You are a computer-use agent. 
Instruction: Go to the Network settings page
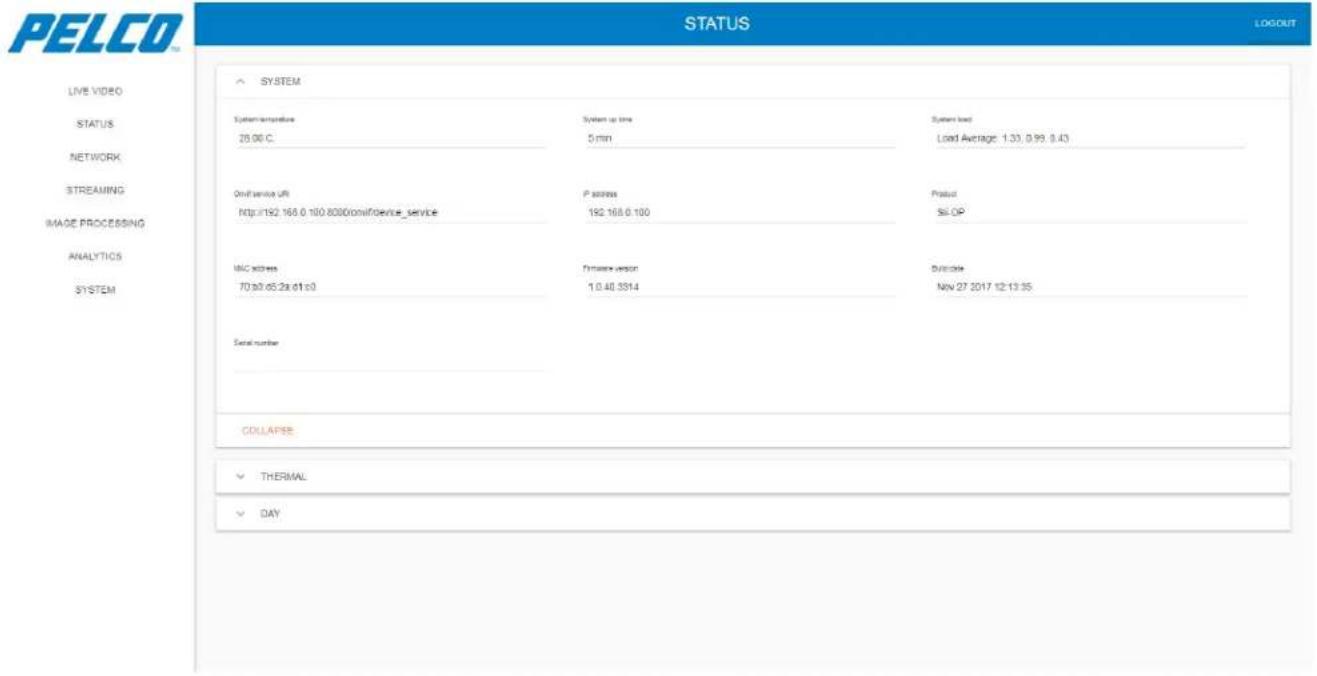pyautogui.click(x=95, y=157)
